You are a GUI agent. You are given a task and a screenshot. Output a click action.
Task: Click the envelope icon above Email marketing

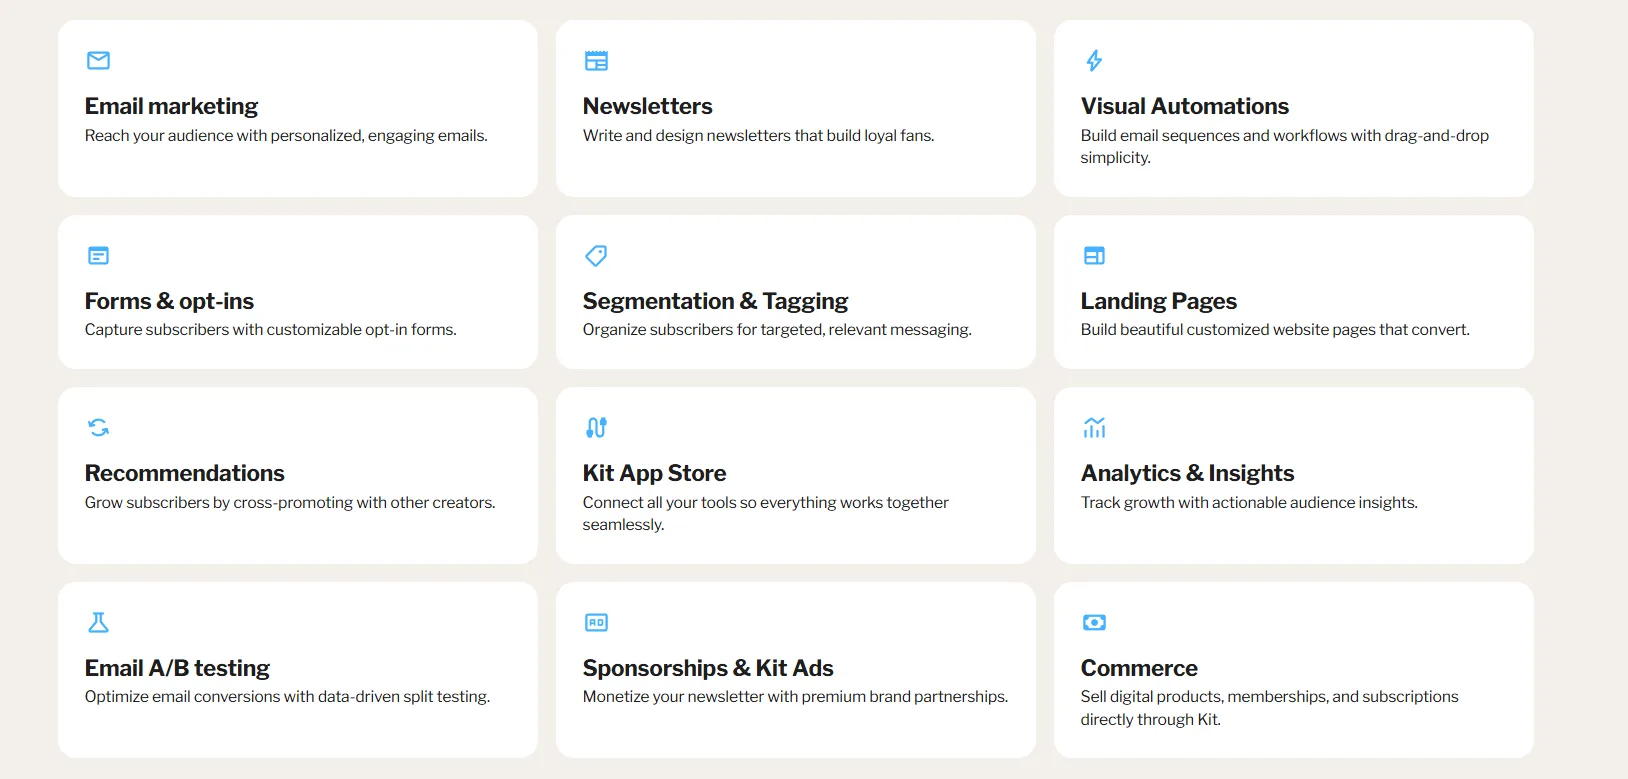tap(98, 60)
